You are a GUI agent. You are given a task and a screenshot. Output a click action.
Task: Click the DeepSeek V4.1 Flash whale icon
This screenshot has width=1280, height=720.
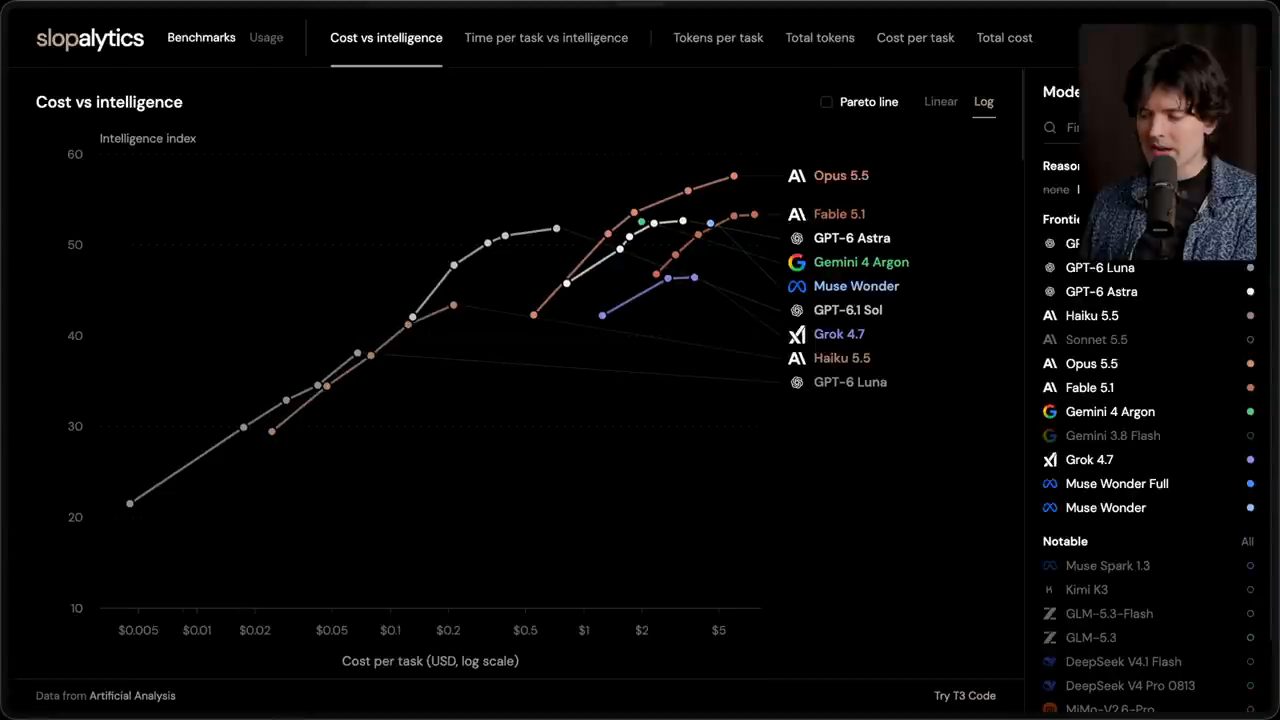click(x=1050, y=662)
